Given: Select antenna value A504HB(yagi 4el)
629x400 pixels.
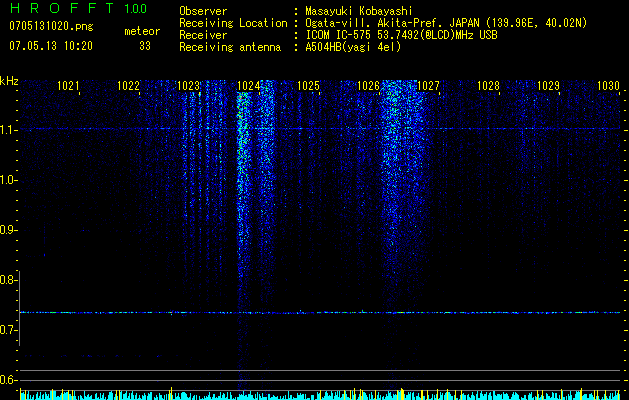Looking at the screenshot, I should coord(353,47).
